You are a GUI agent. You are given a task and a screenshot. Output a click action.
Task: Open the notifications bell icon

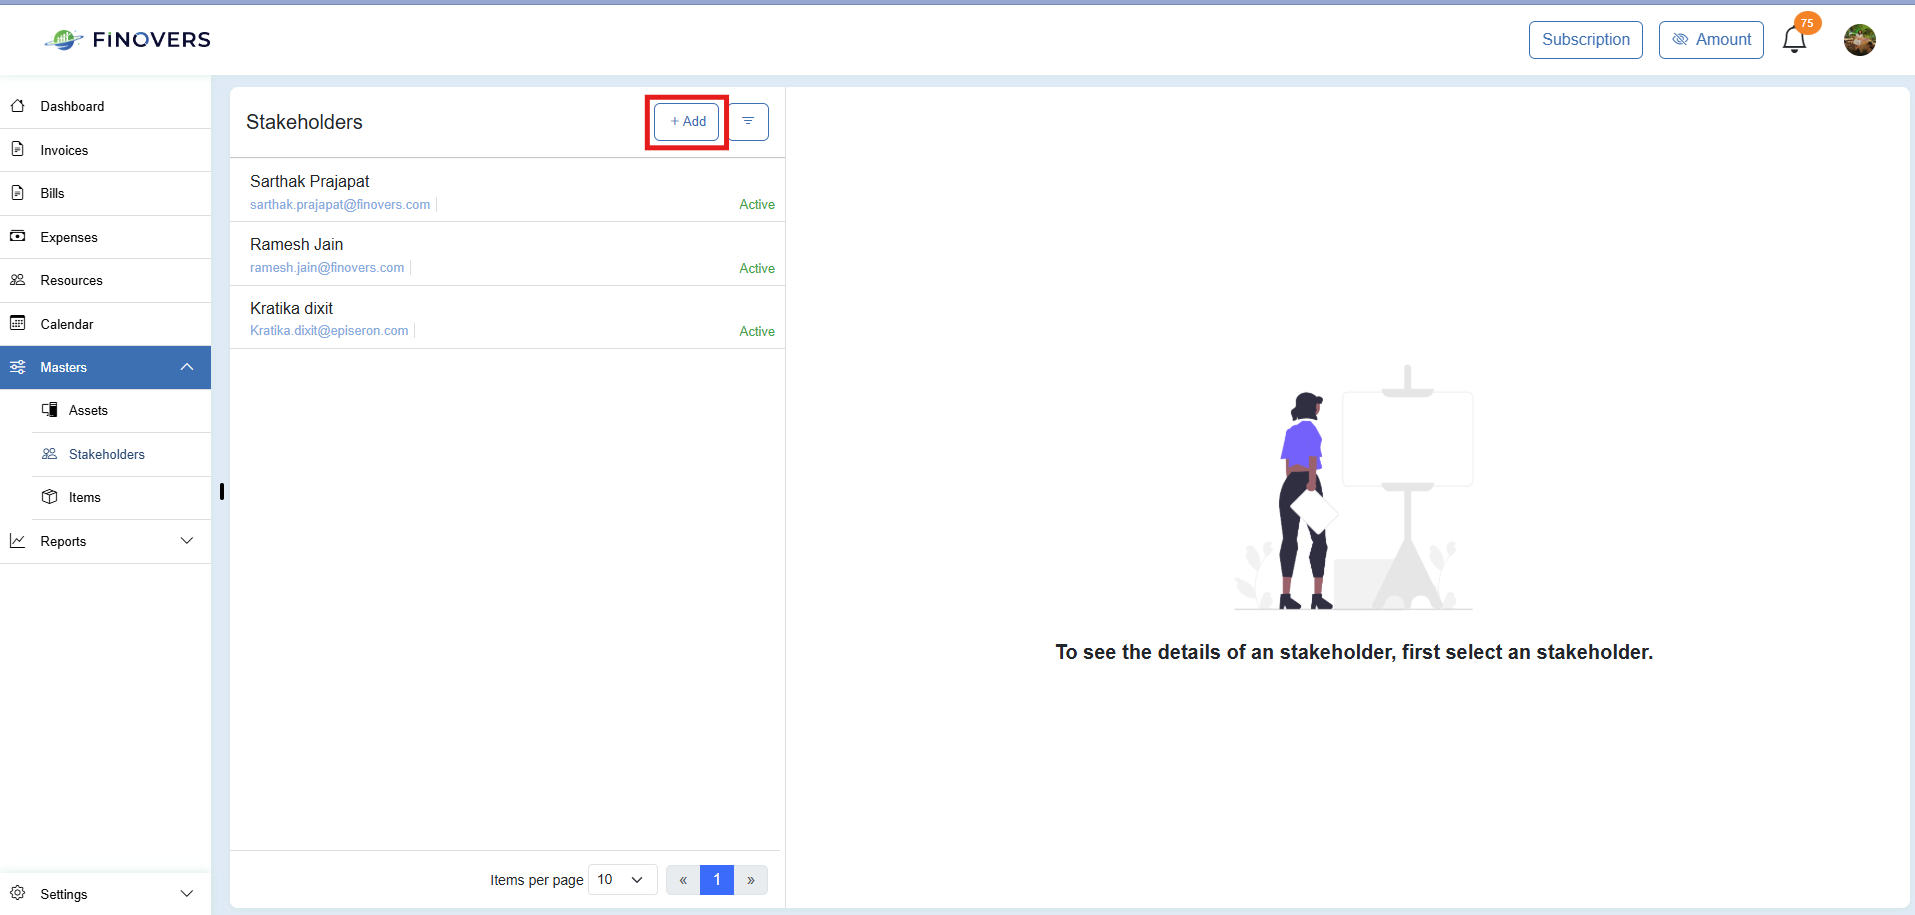1794,40
